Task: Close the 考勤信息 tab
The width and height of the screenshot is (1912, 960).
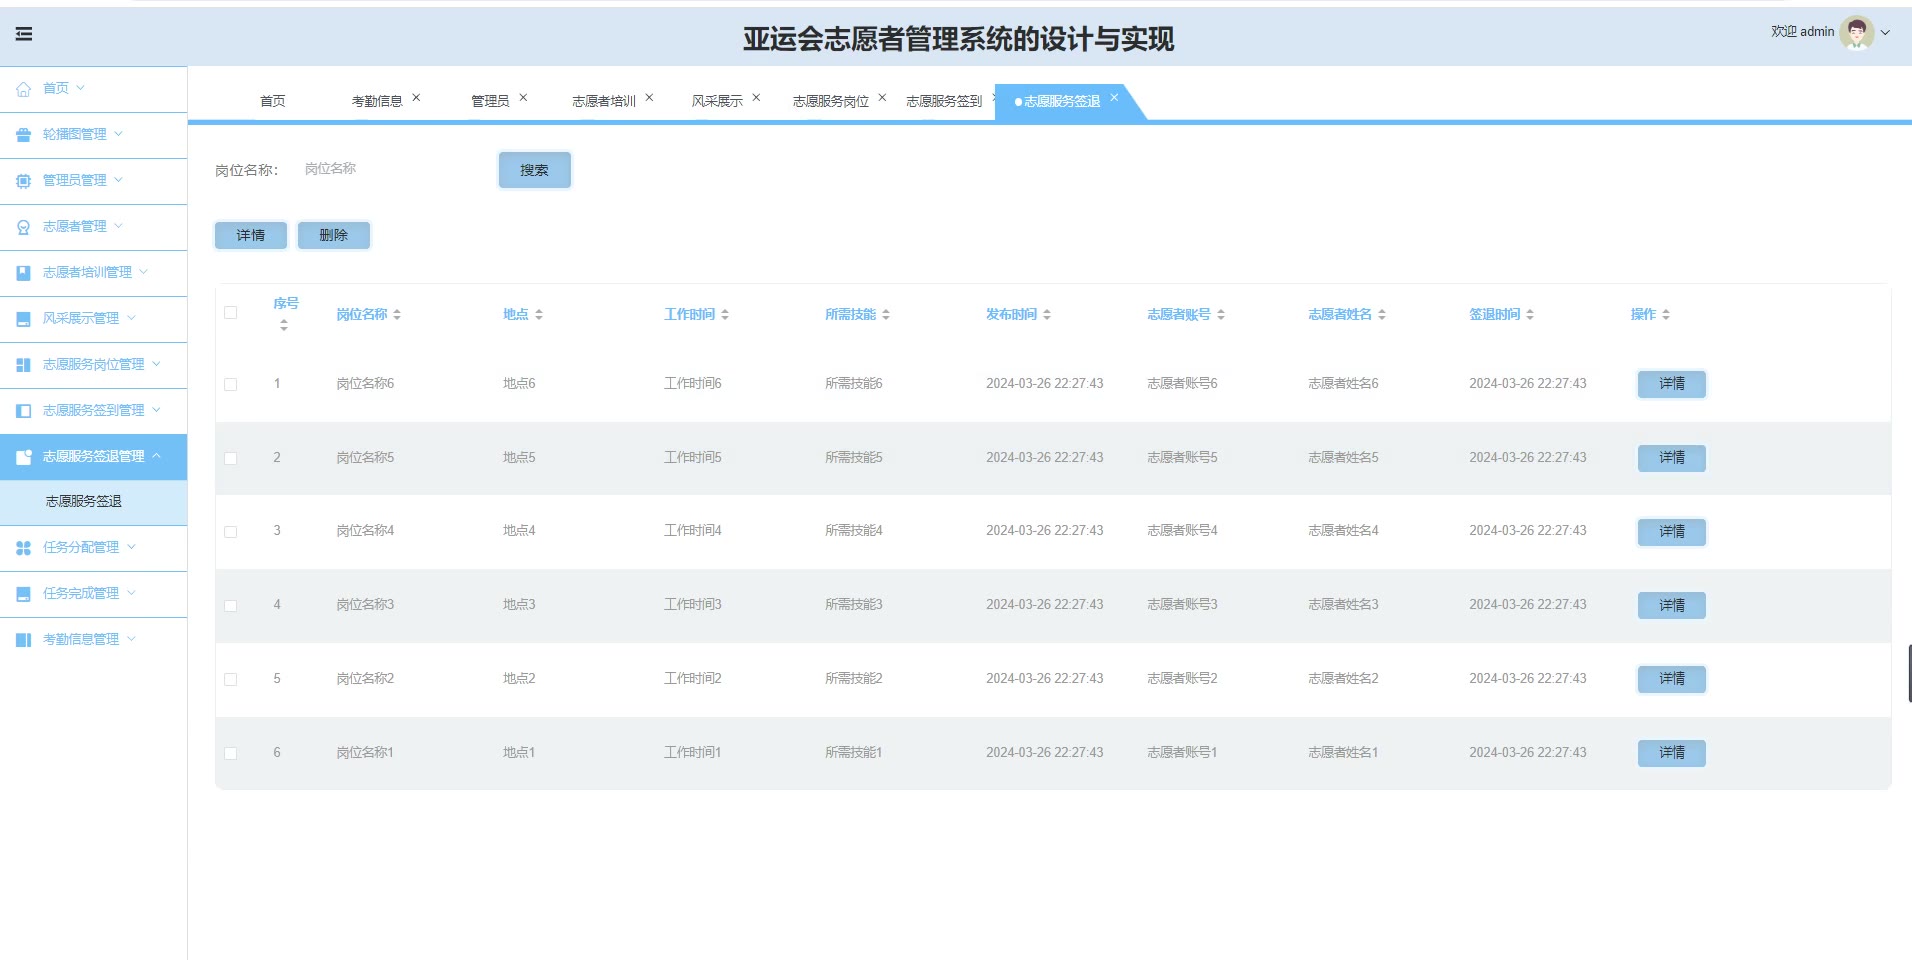Action: pyautogui.click(x=416, y=98)
